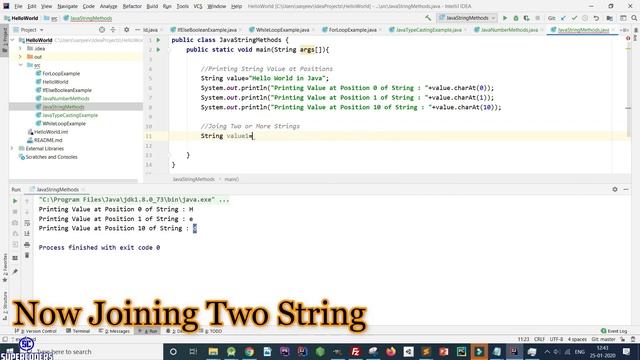
Task: Show Git history clock icon
Action: tap(585, 18)
